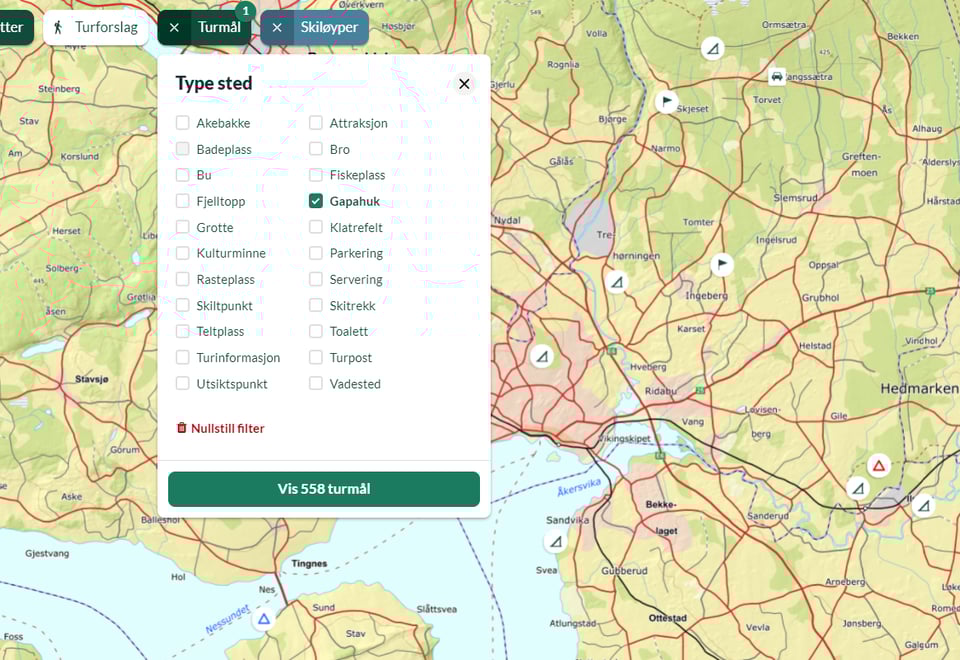The width and height of the screenshot is (960, 660).
Task: Open the Turforslag tab
Action: pyautogui.click(x=95, y=28)
